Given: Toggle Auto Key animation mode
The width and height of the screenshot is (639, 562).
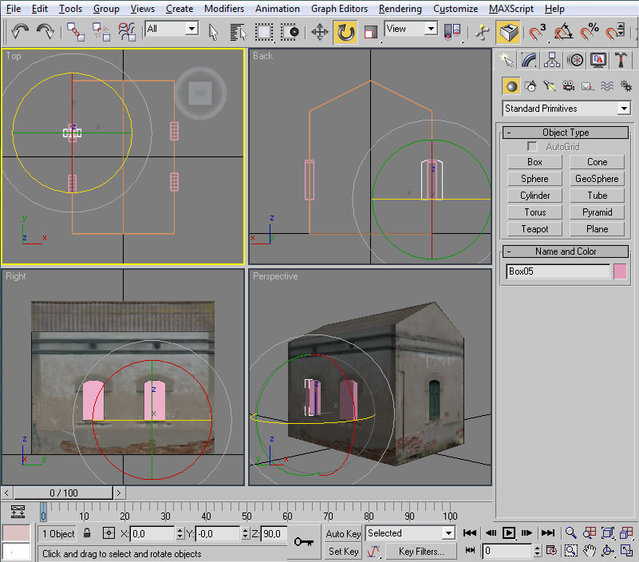Looking at the screenshot, I should 343,534.
